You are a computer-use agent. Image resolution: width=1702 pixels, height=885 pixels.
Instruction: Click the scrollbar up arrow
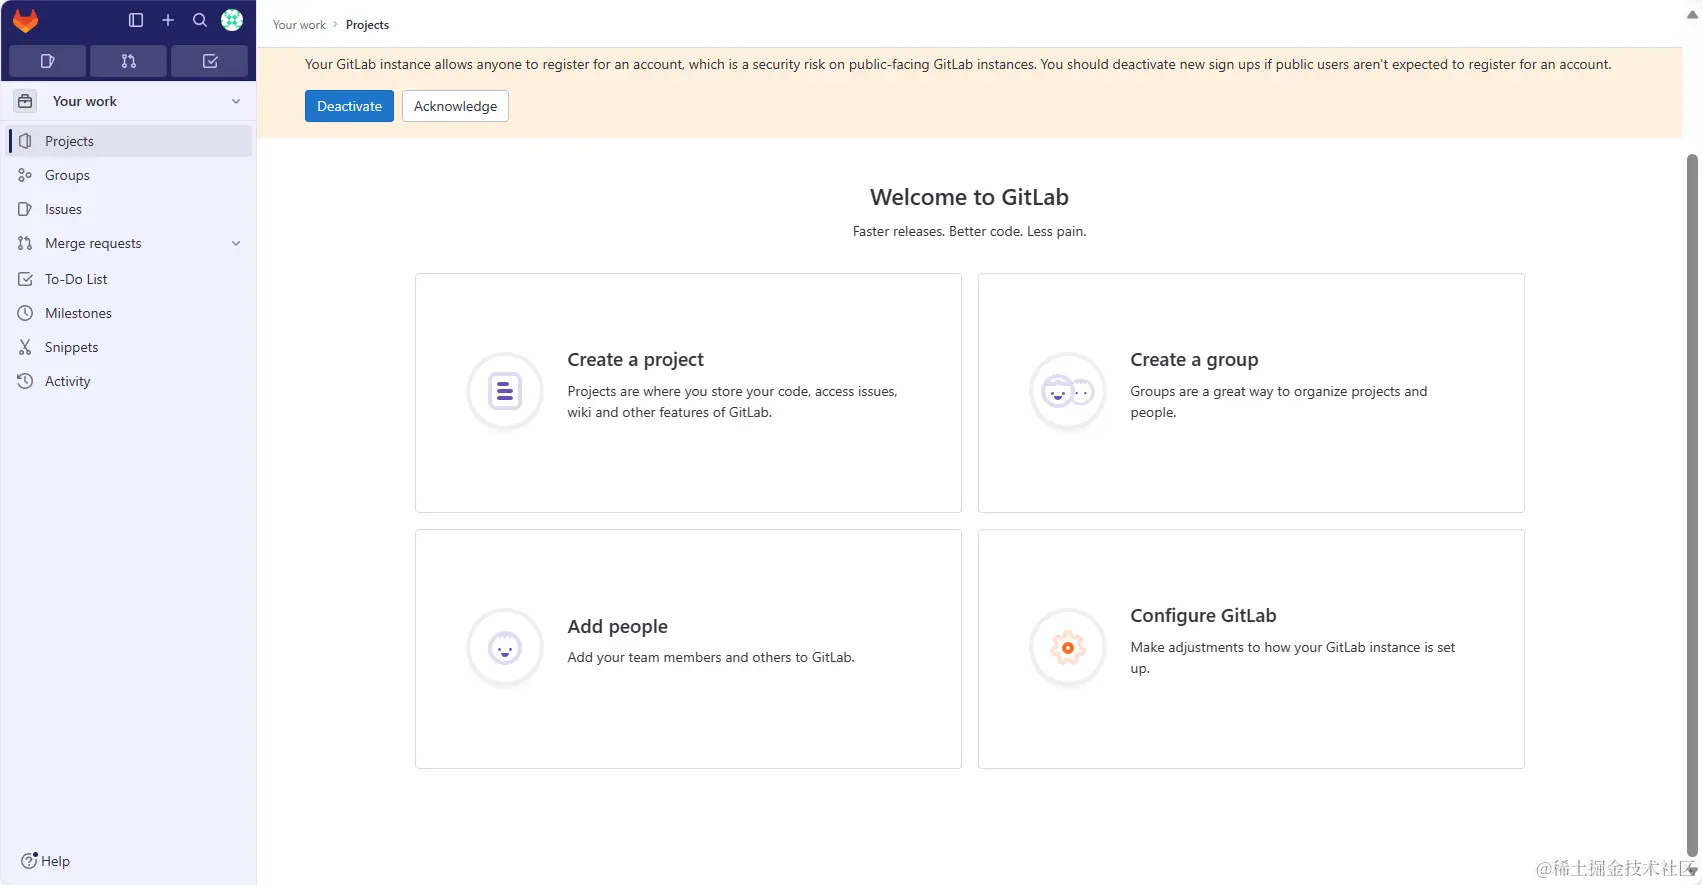click(x=1692, y=14)
